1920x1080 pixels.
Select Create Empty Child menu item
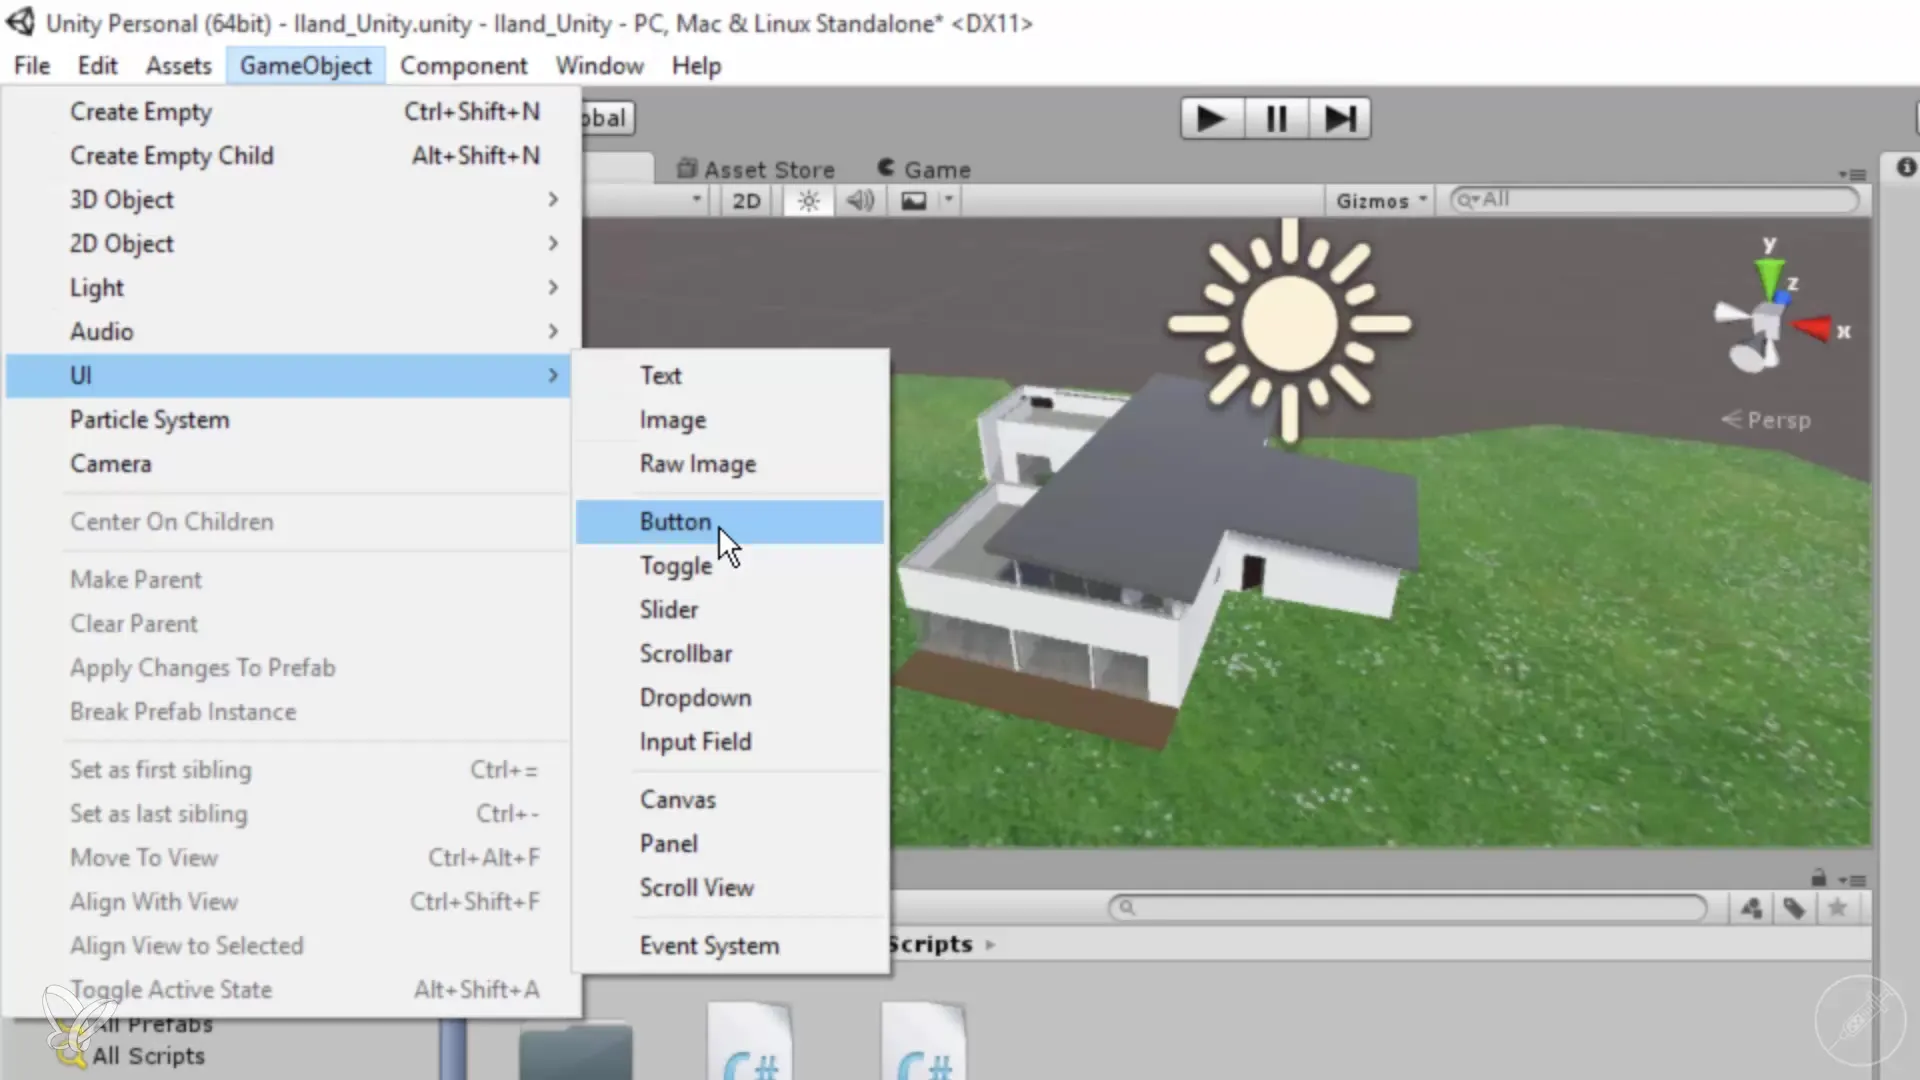pos(290,156)
